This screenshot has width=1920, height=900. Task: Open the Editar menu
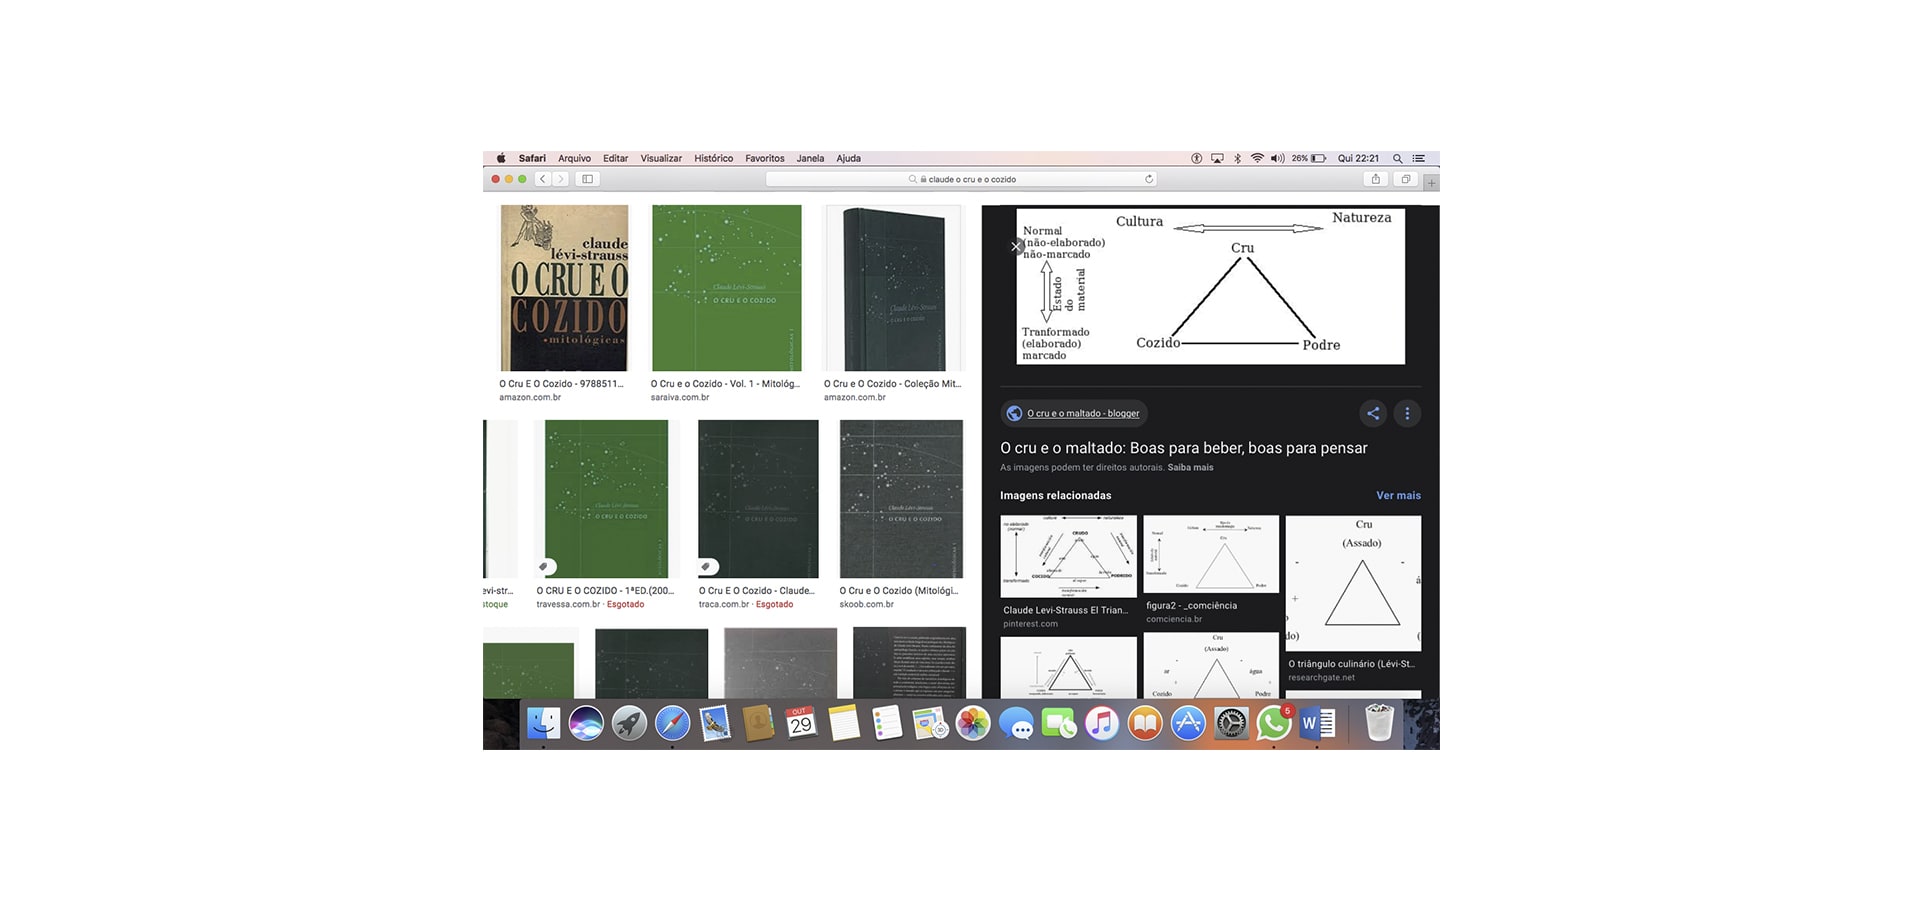coord(615,158)
